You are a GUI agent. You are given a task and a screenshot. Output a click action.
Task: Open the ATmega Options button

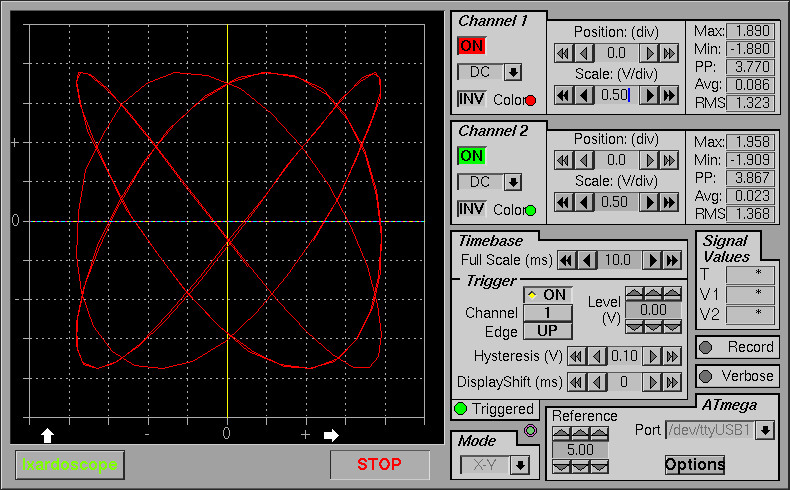695,464
